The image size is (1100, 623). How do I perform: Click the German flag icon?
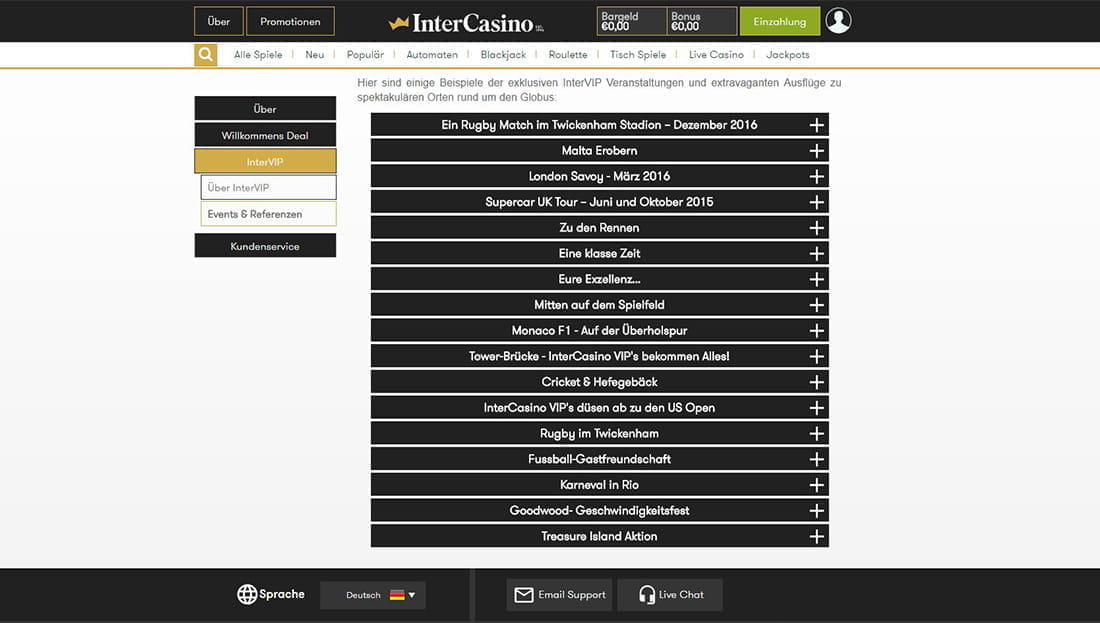[x=397, y=595]
